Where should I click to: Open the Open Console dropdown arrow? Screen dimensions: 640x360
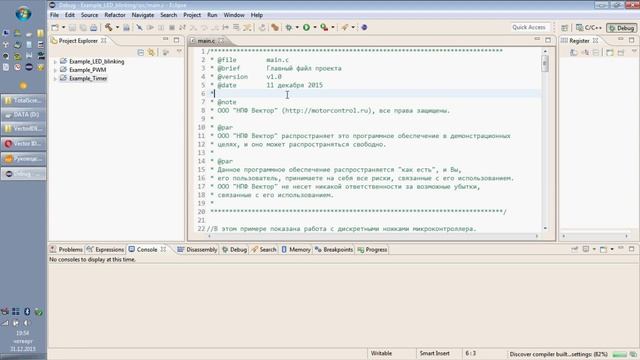click(x=612, y=249)
